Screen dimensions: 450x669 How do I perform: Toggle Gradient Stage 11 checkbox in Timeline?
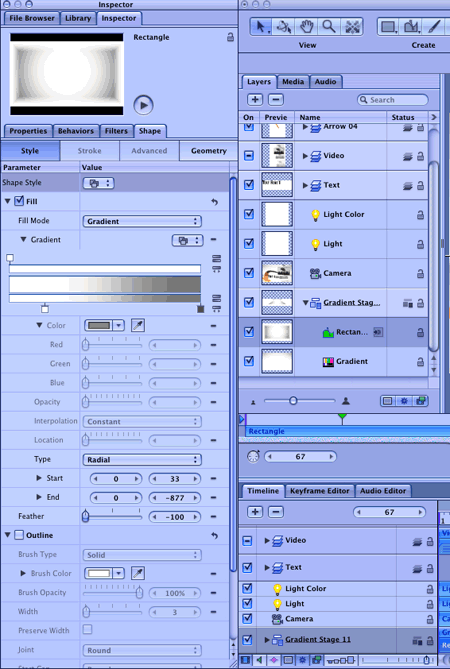247,640
